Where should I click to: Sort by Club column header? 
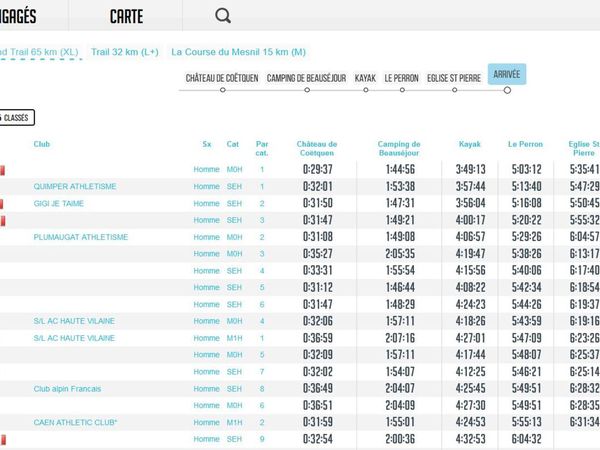[42, 144]
